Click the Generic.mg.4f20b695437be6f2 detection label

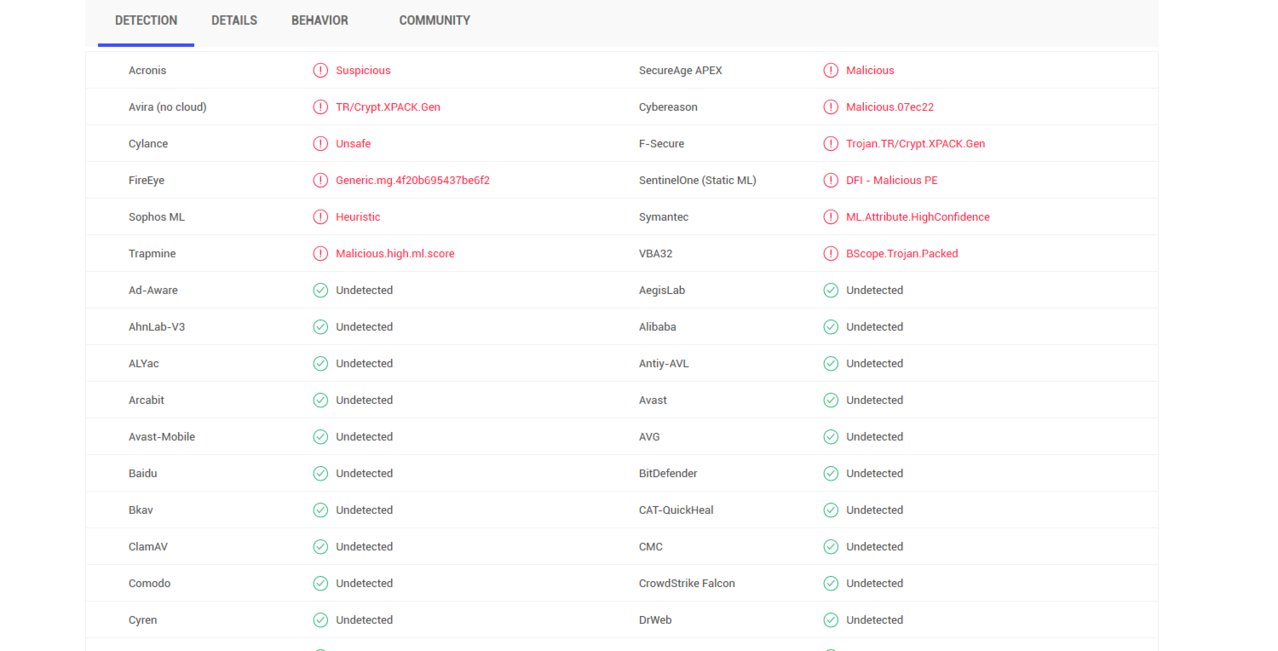pyautogui.click(x=413, y=181)
